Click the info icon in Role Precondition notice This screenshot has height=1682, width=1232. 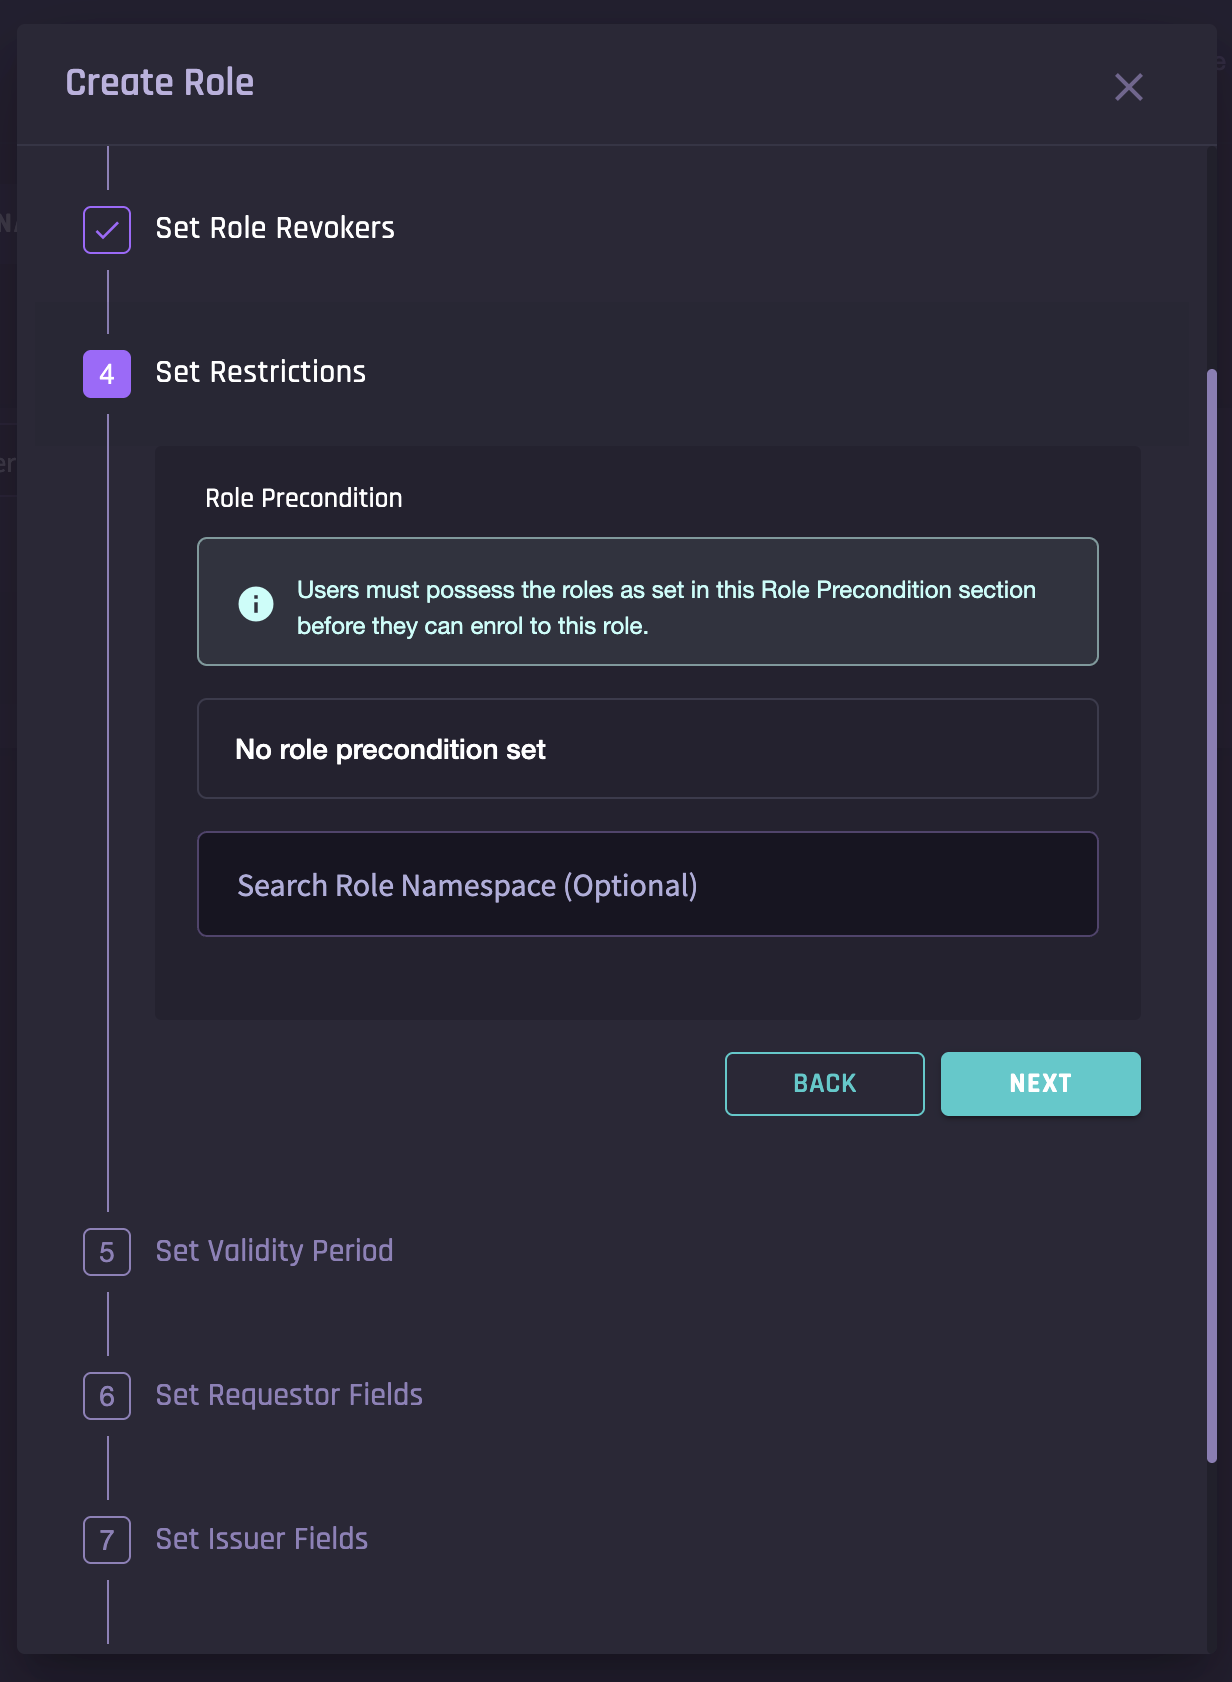tap(256, 604)
